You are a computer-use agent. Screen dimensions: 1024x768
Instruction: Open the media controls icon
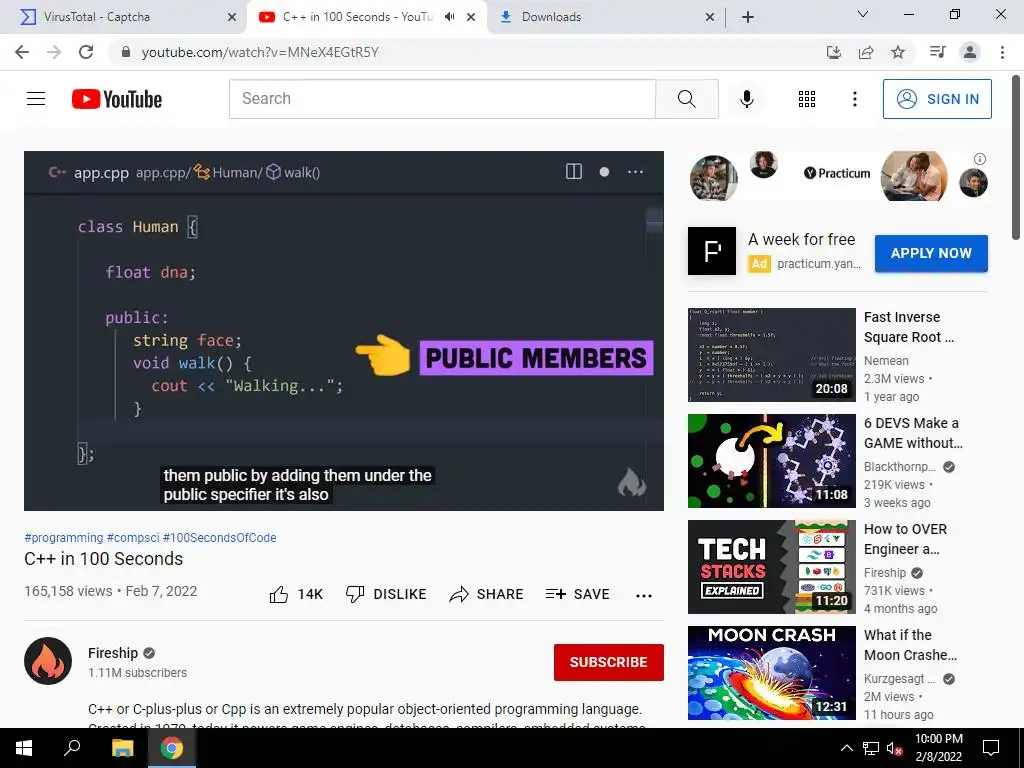937,52
